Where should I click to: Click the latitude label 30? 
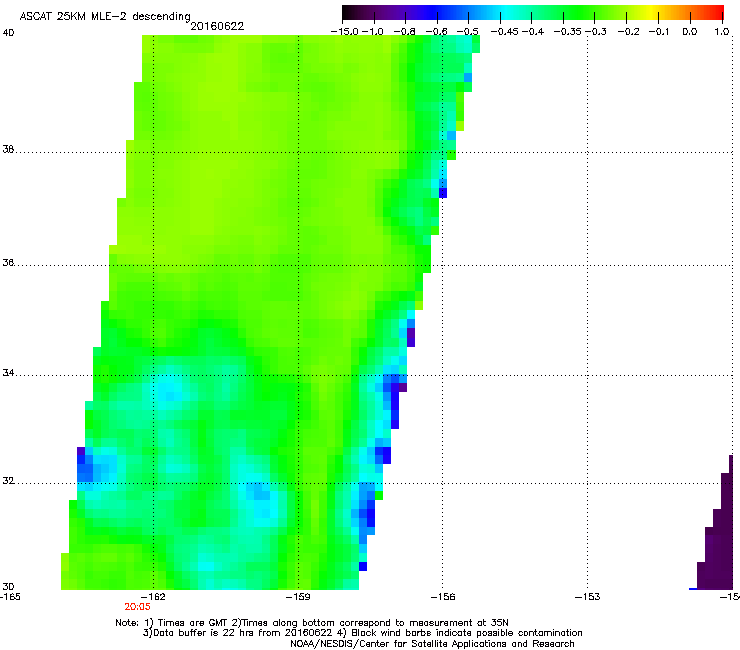[8, 587]
